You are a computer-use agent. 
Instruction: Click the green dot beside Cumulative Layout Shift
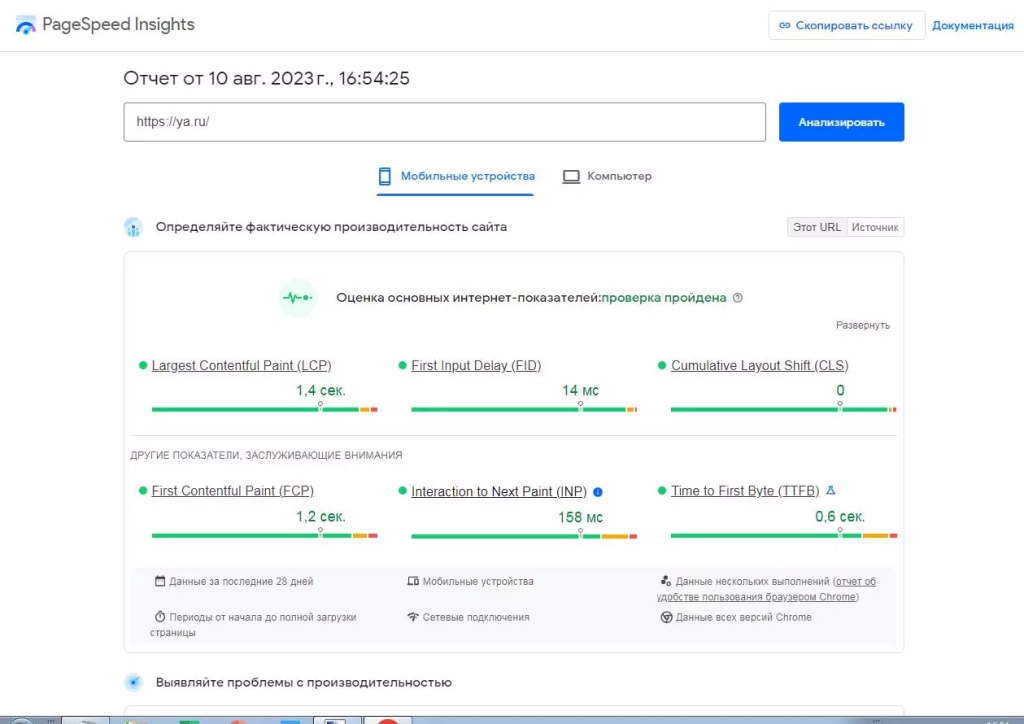click(x=662, y=366)
